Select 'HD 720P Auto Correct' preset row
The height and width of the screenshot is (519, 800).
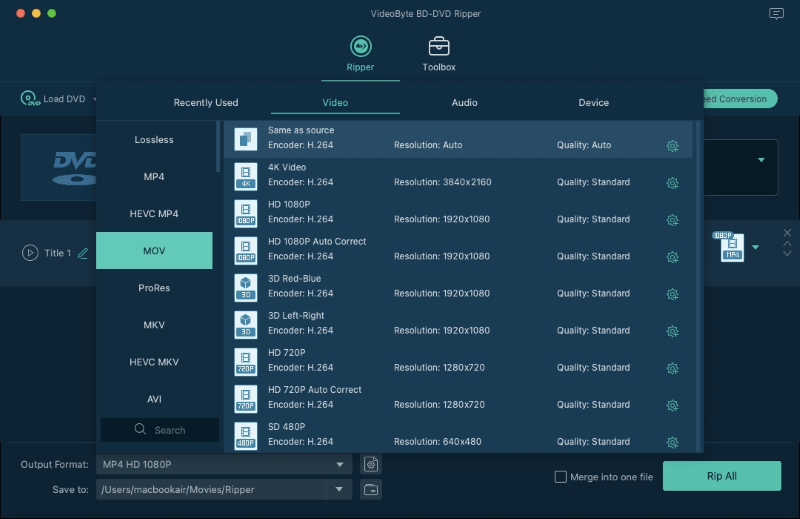(458, 399)
